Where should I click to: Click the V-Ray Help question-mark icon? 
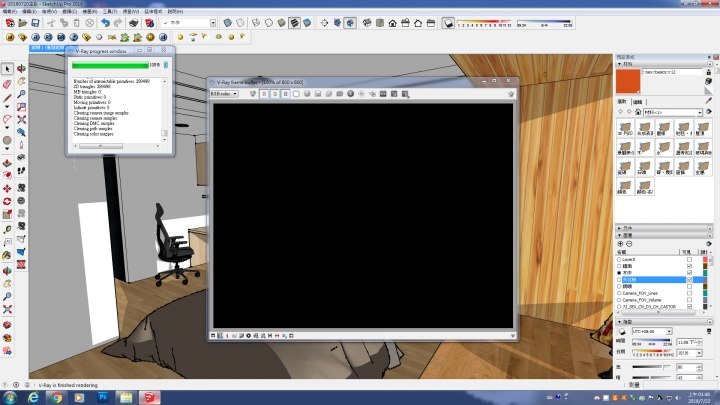(x=73, y=37)
